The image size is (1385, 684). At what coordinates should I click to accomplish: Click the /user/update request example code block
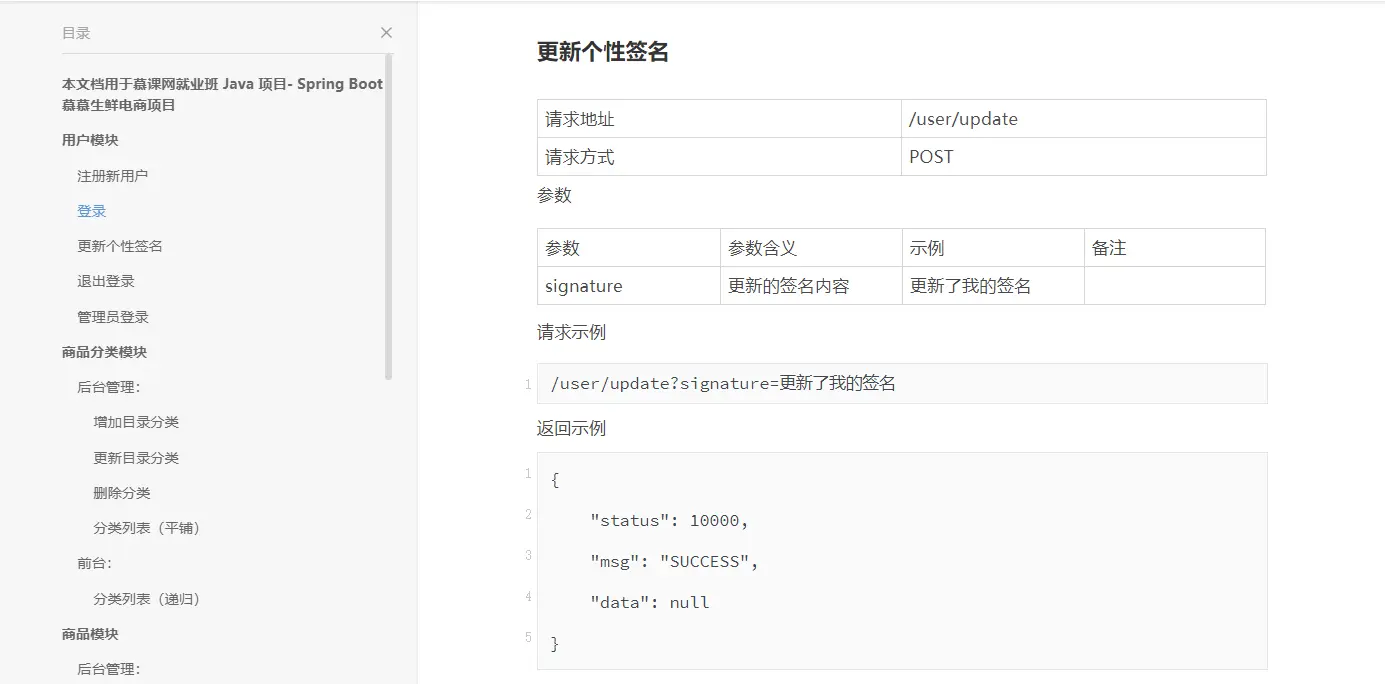(900, 383)
